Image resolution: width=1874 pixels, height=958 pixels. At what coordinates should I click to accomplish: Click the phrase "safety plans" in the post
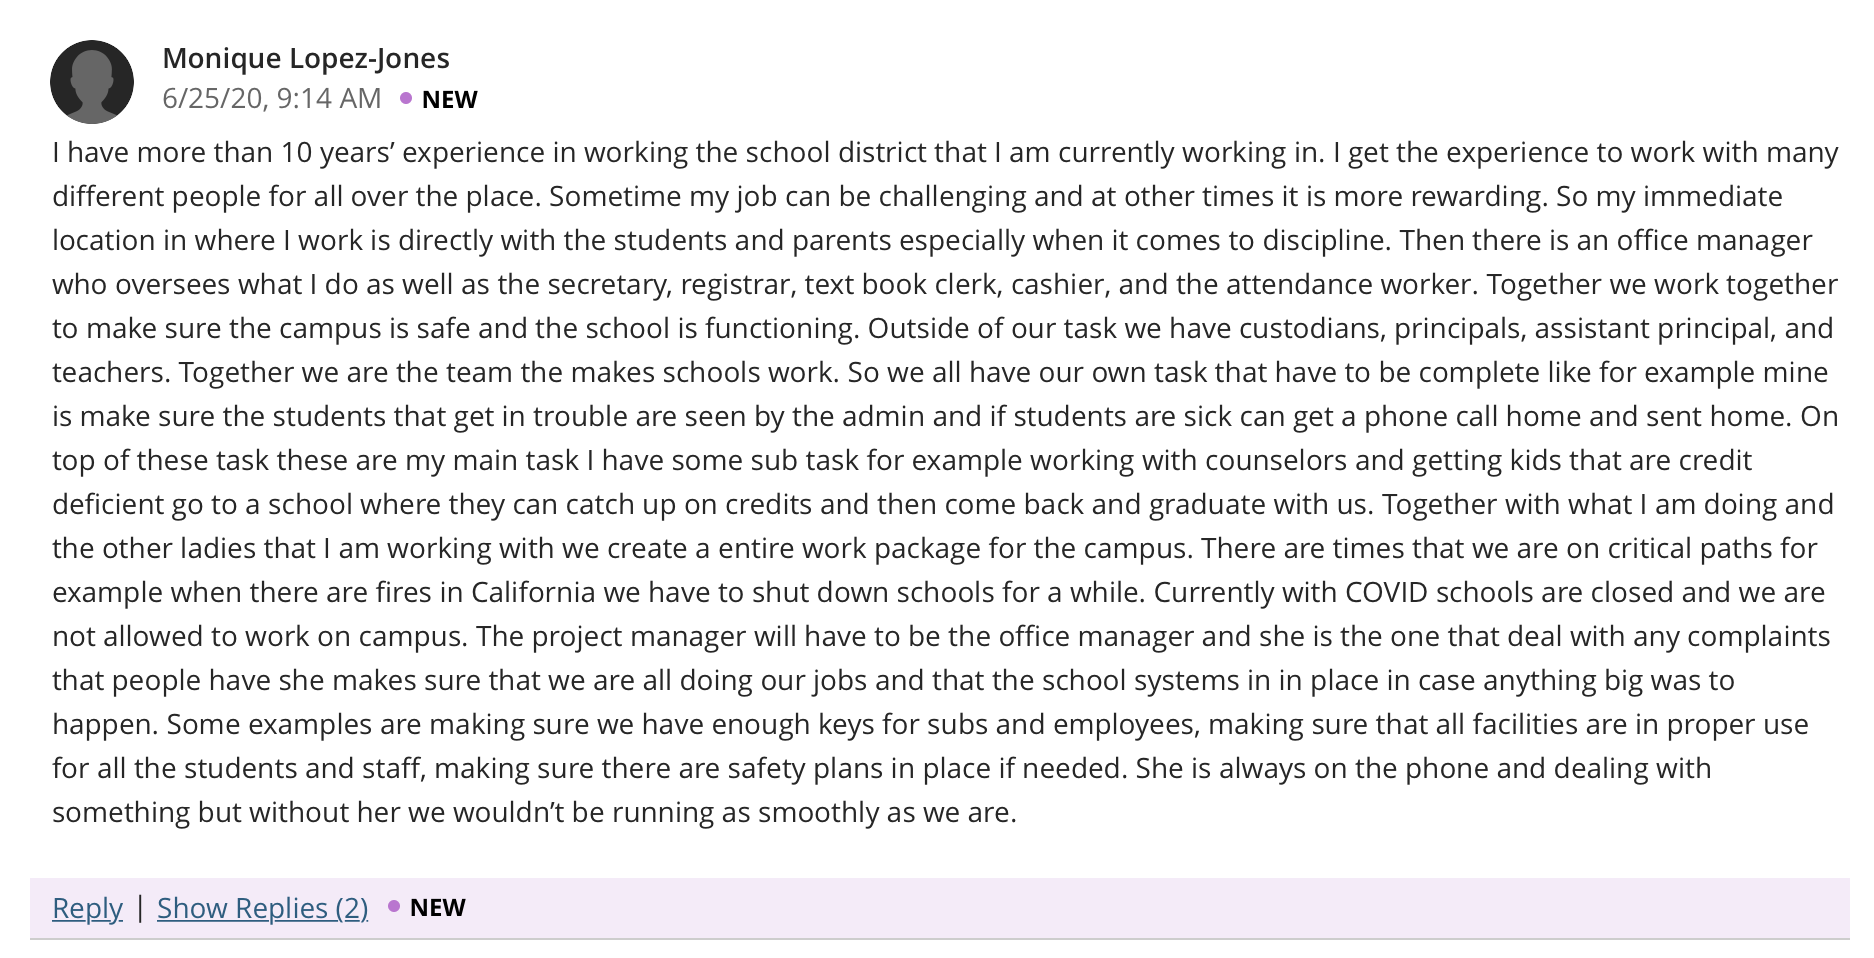click(x=808, y=768)
